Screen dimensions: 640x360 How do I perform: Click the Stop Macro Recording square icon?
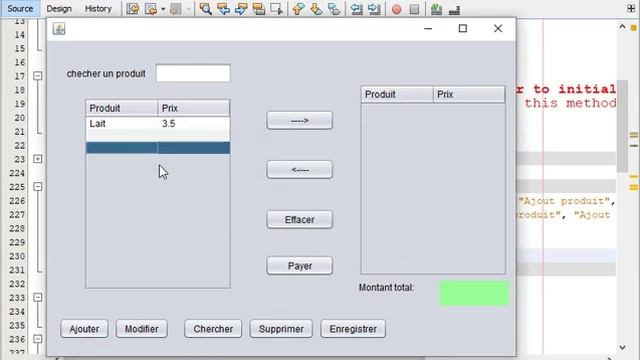[414, 9]
